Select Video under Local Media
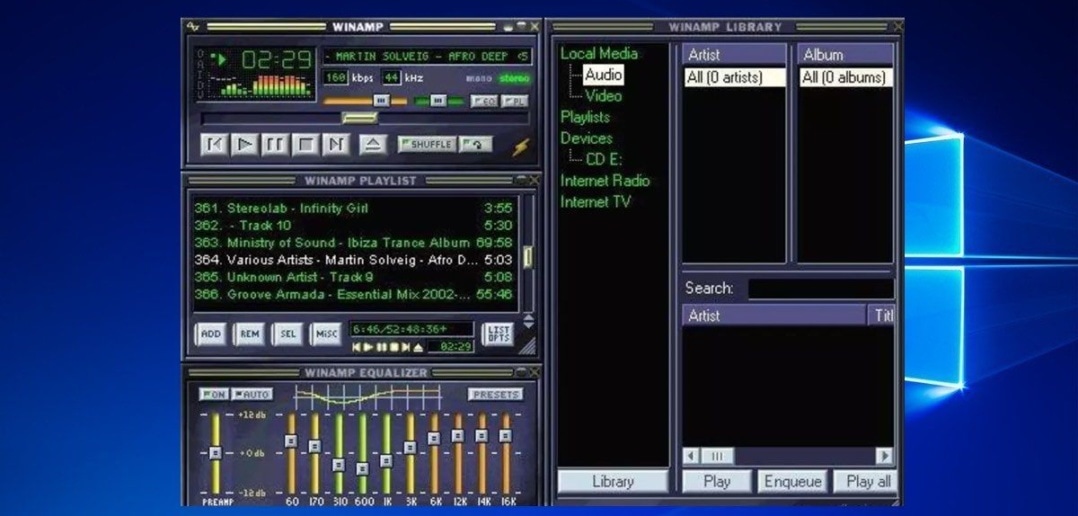This screenshot has width=1078, height=516. [x=603, y=96]
